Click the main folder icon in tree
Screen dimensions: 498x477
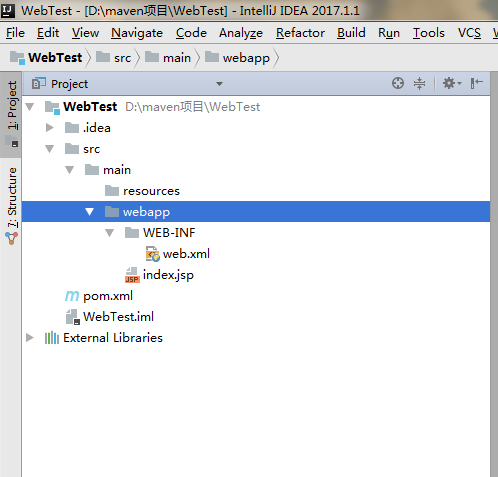pyautogui.click(x=92, y=170)
